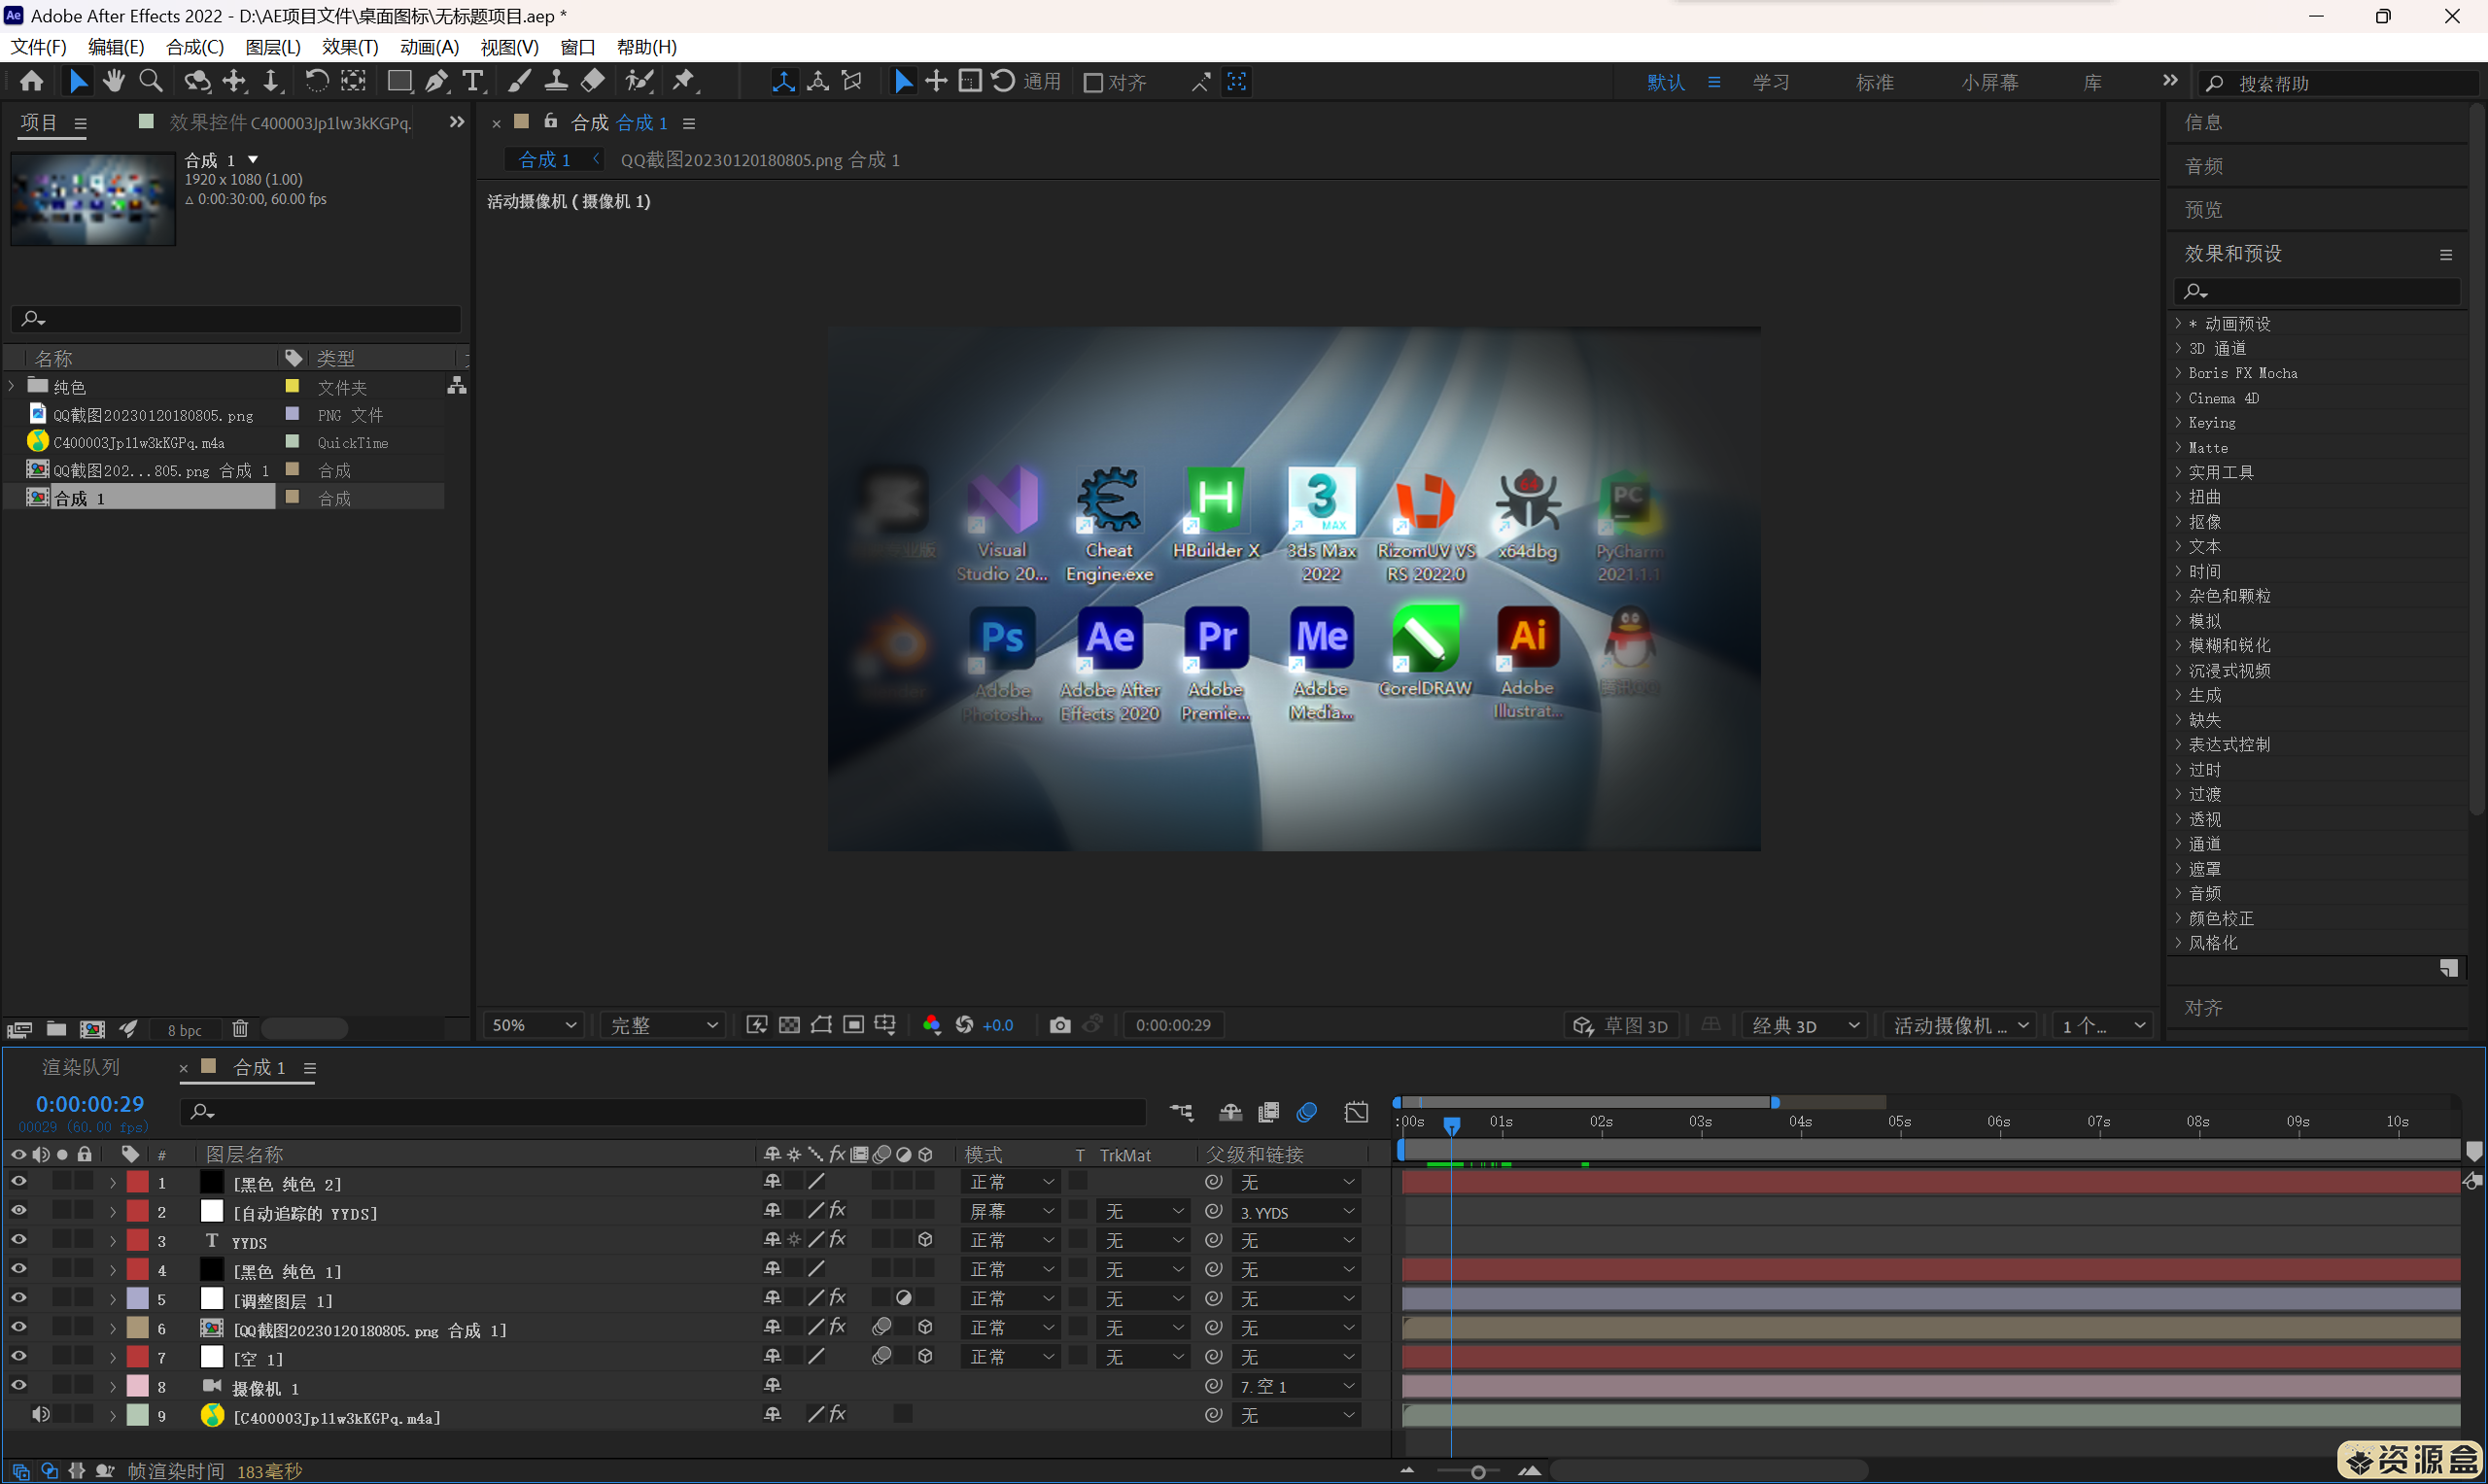Click the red label swatch of layer 3

click(137, 1240)
